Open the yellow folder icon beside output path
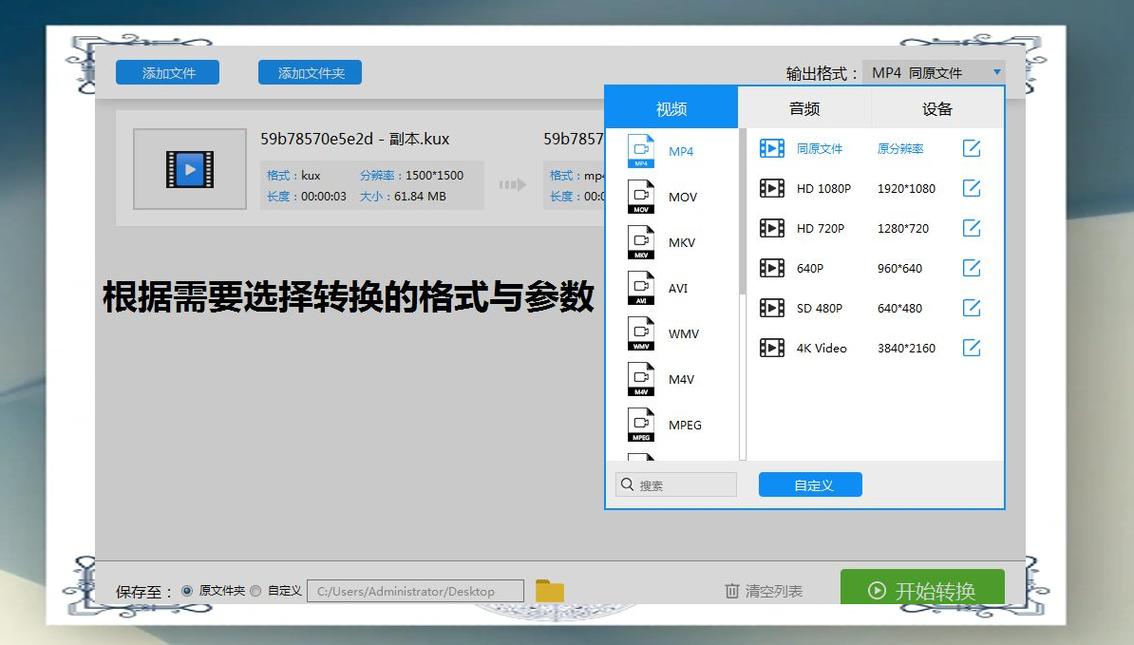1134x645 pixels. [549, 590]
